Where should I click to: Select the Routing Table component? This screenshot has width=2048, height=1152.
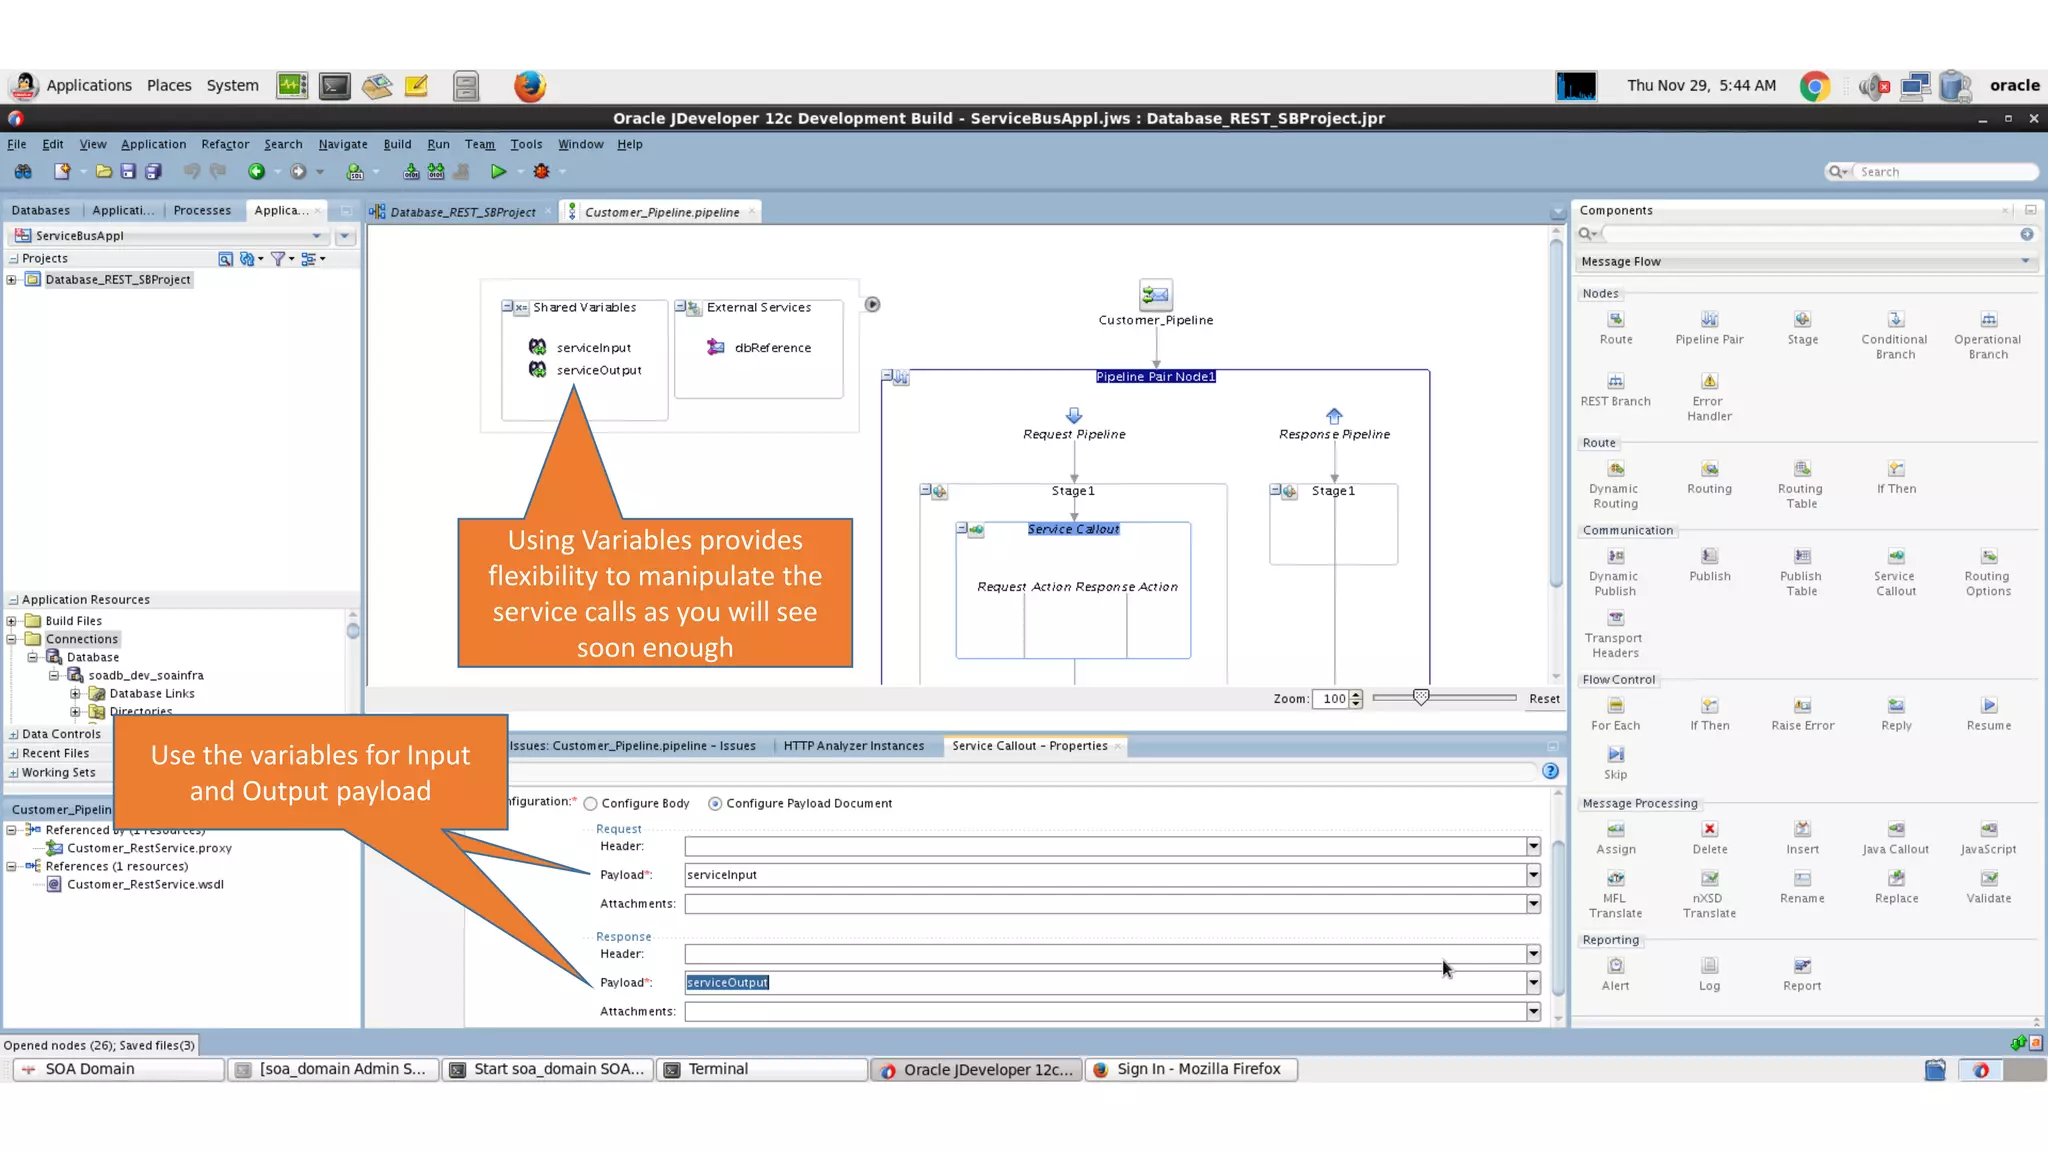(x=1801, y=484)
